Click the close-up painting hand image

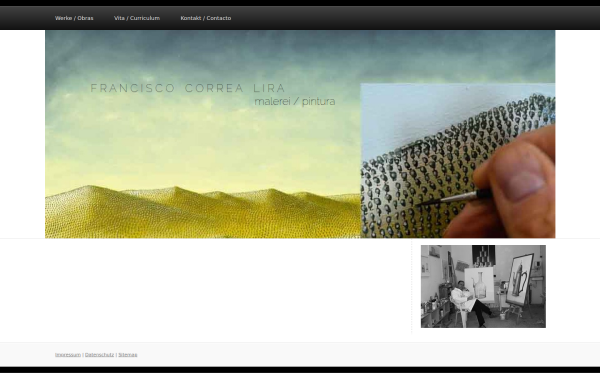click(458, 160)
